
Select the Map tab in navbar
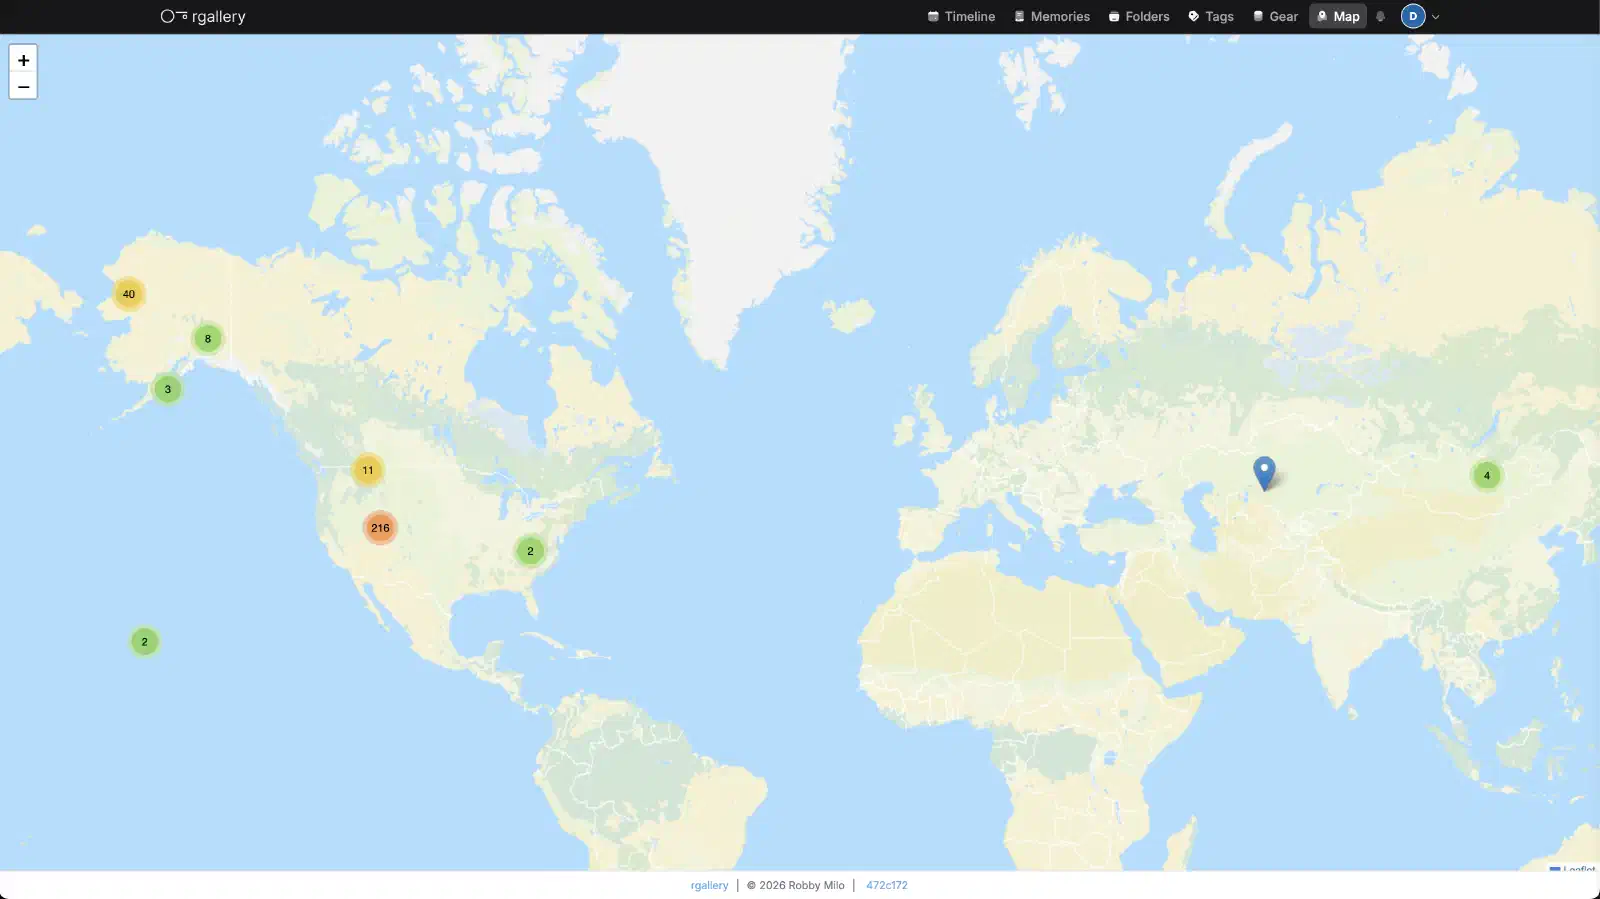click(x=1338, y=16)
